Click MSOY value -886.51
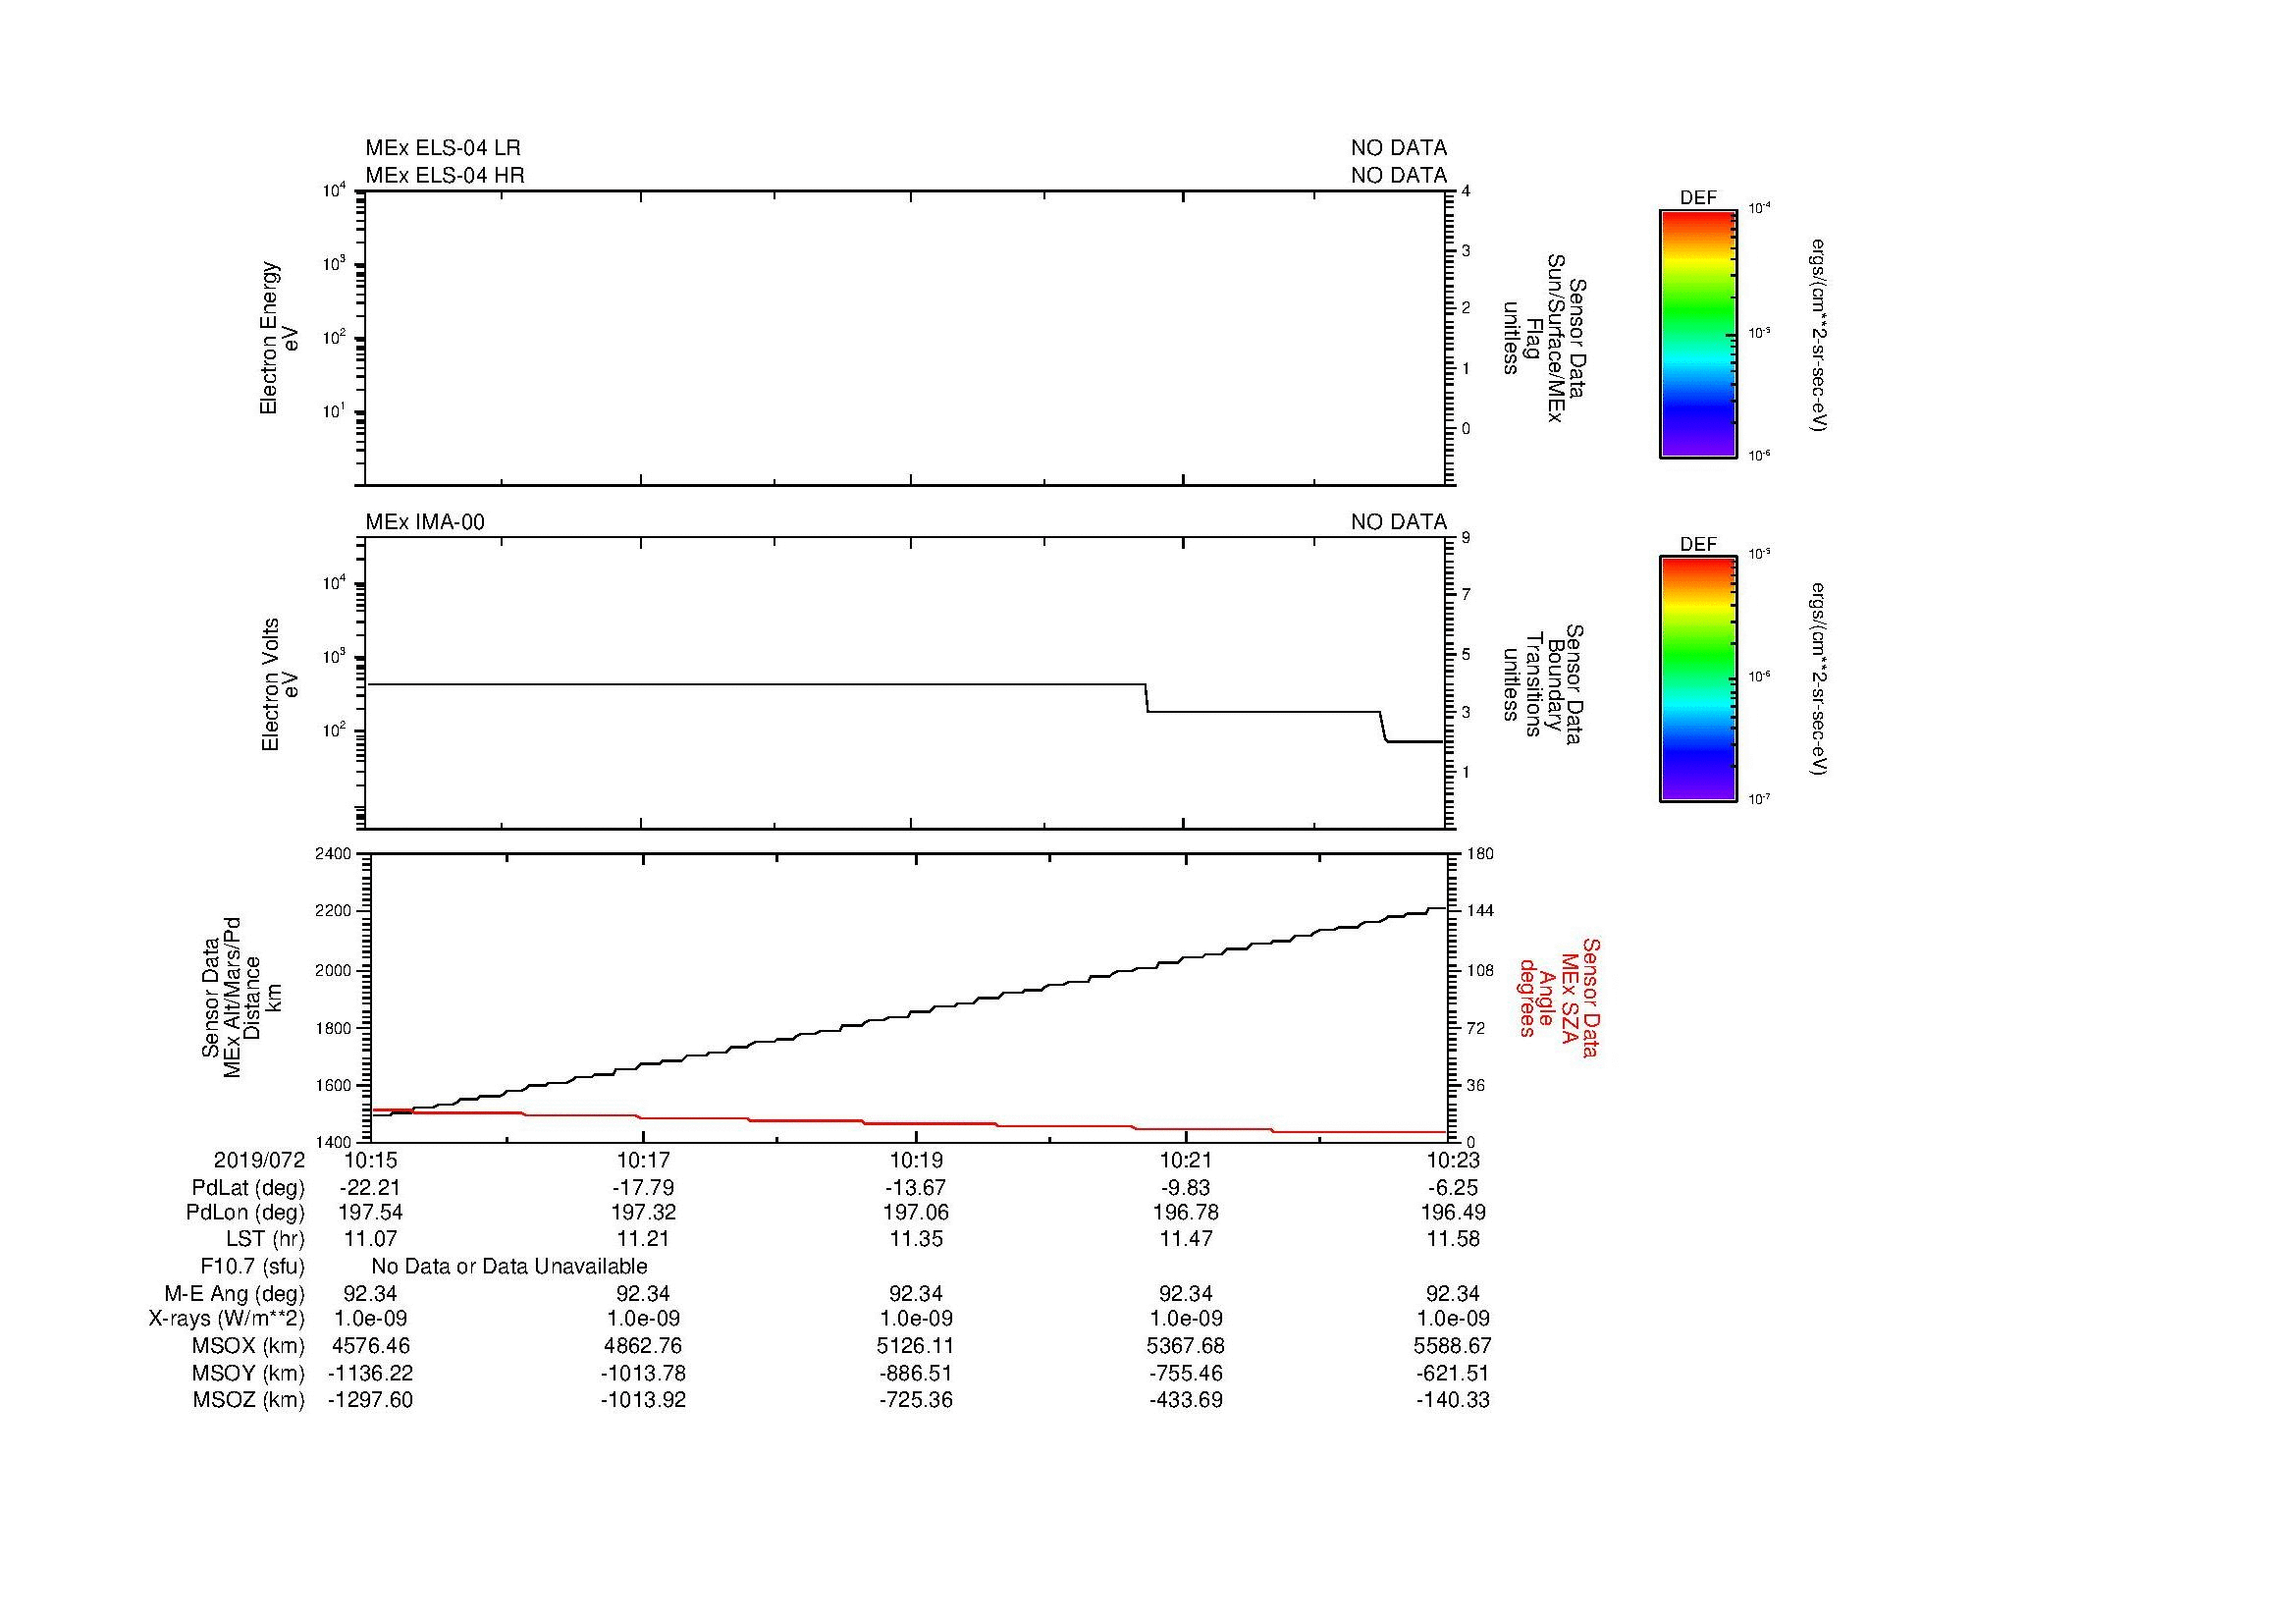This screenshot has height=1623, width=2296. (x=916, y=1373)
